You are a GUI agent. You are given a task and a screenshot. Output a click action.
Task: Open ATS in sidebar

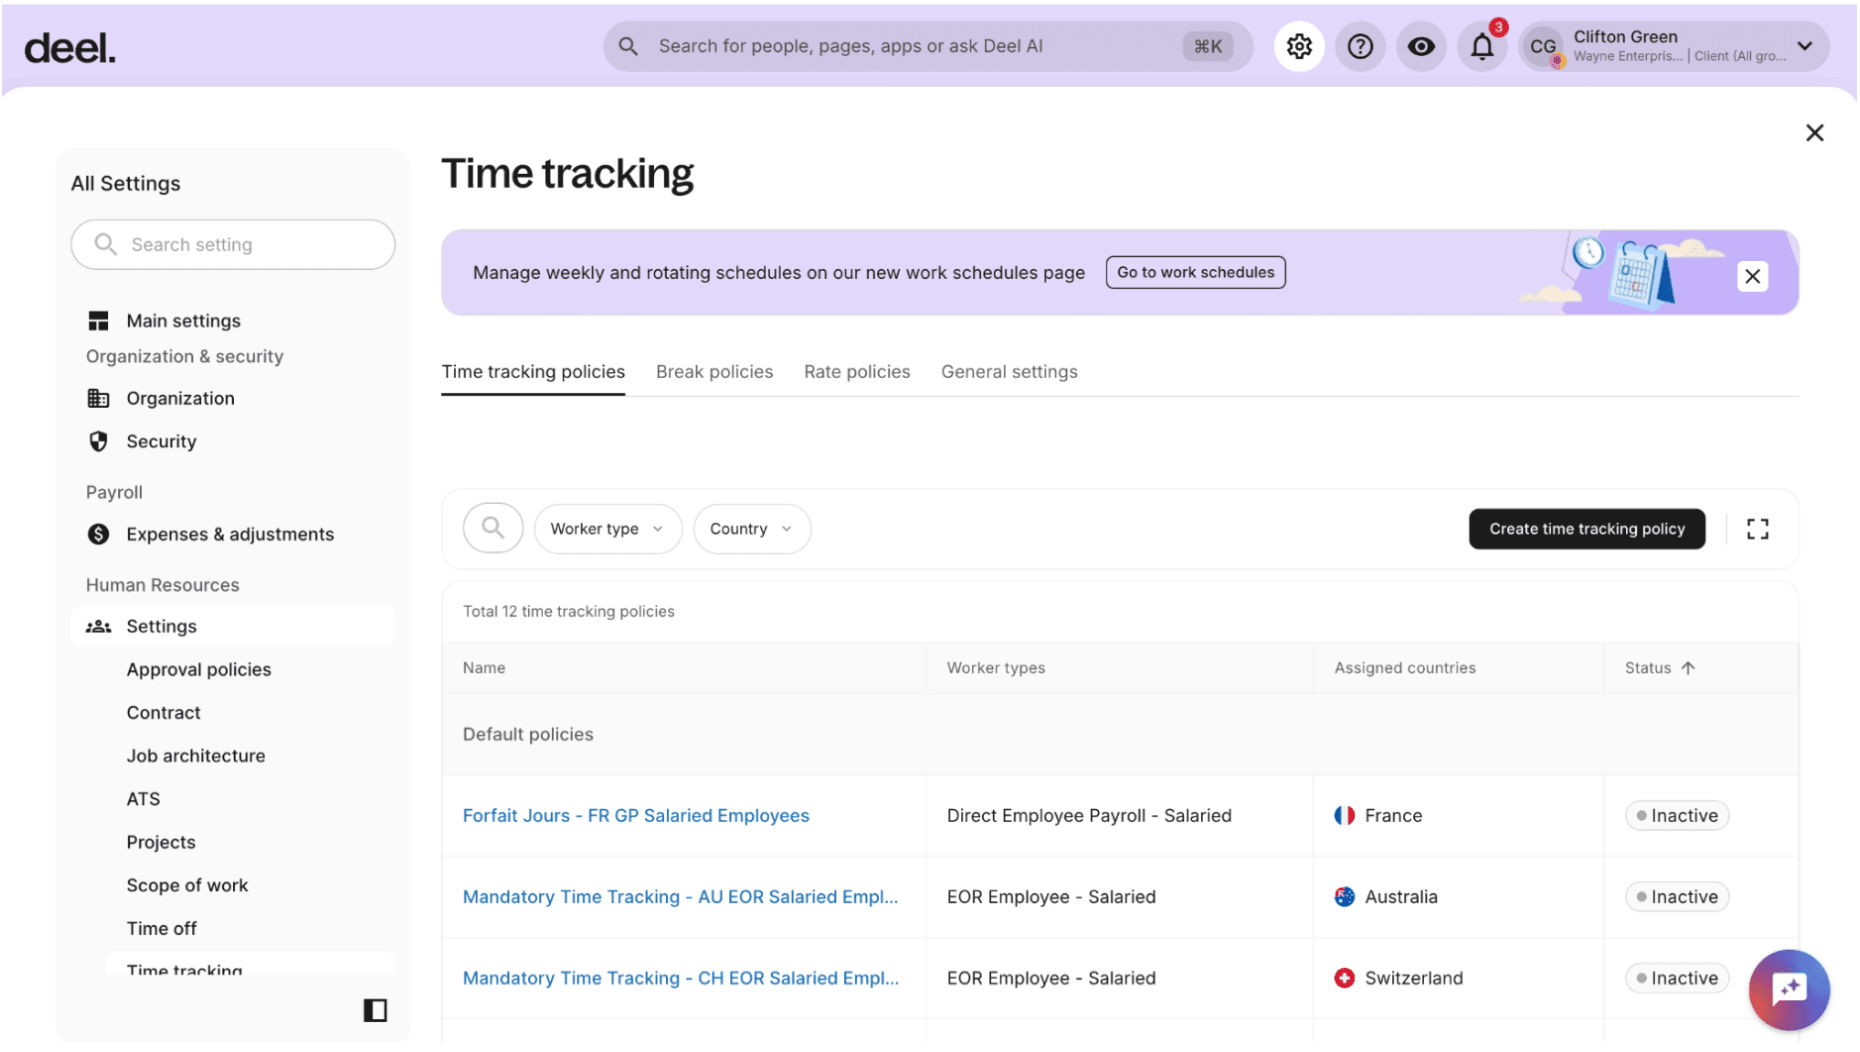pyautogui.click(x=143, y=799)
